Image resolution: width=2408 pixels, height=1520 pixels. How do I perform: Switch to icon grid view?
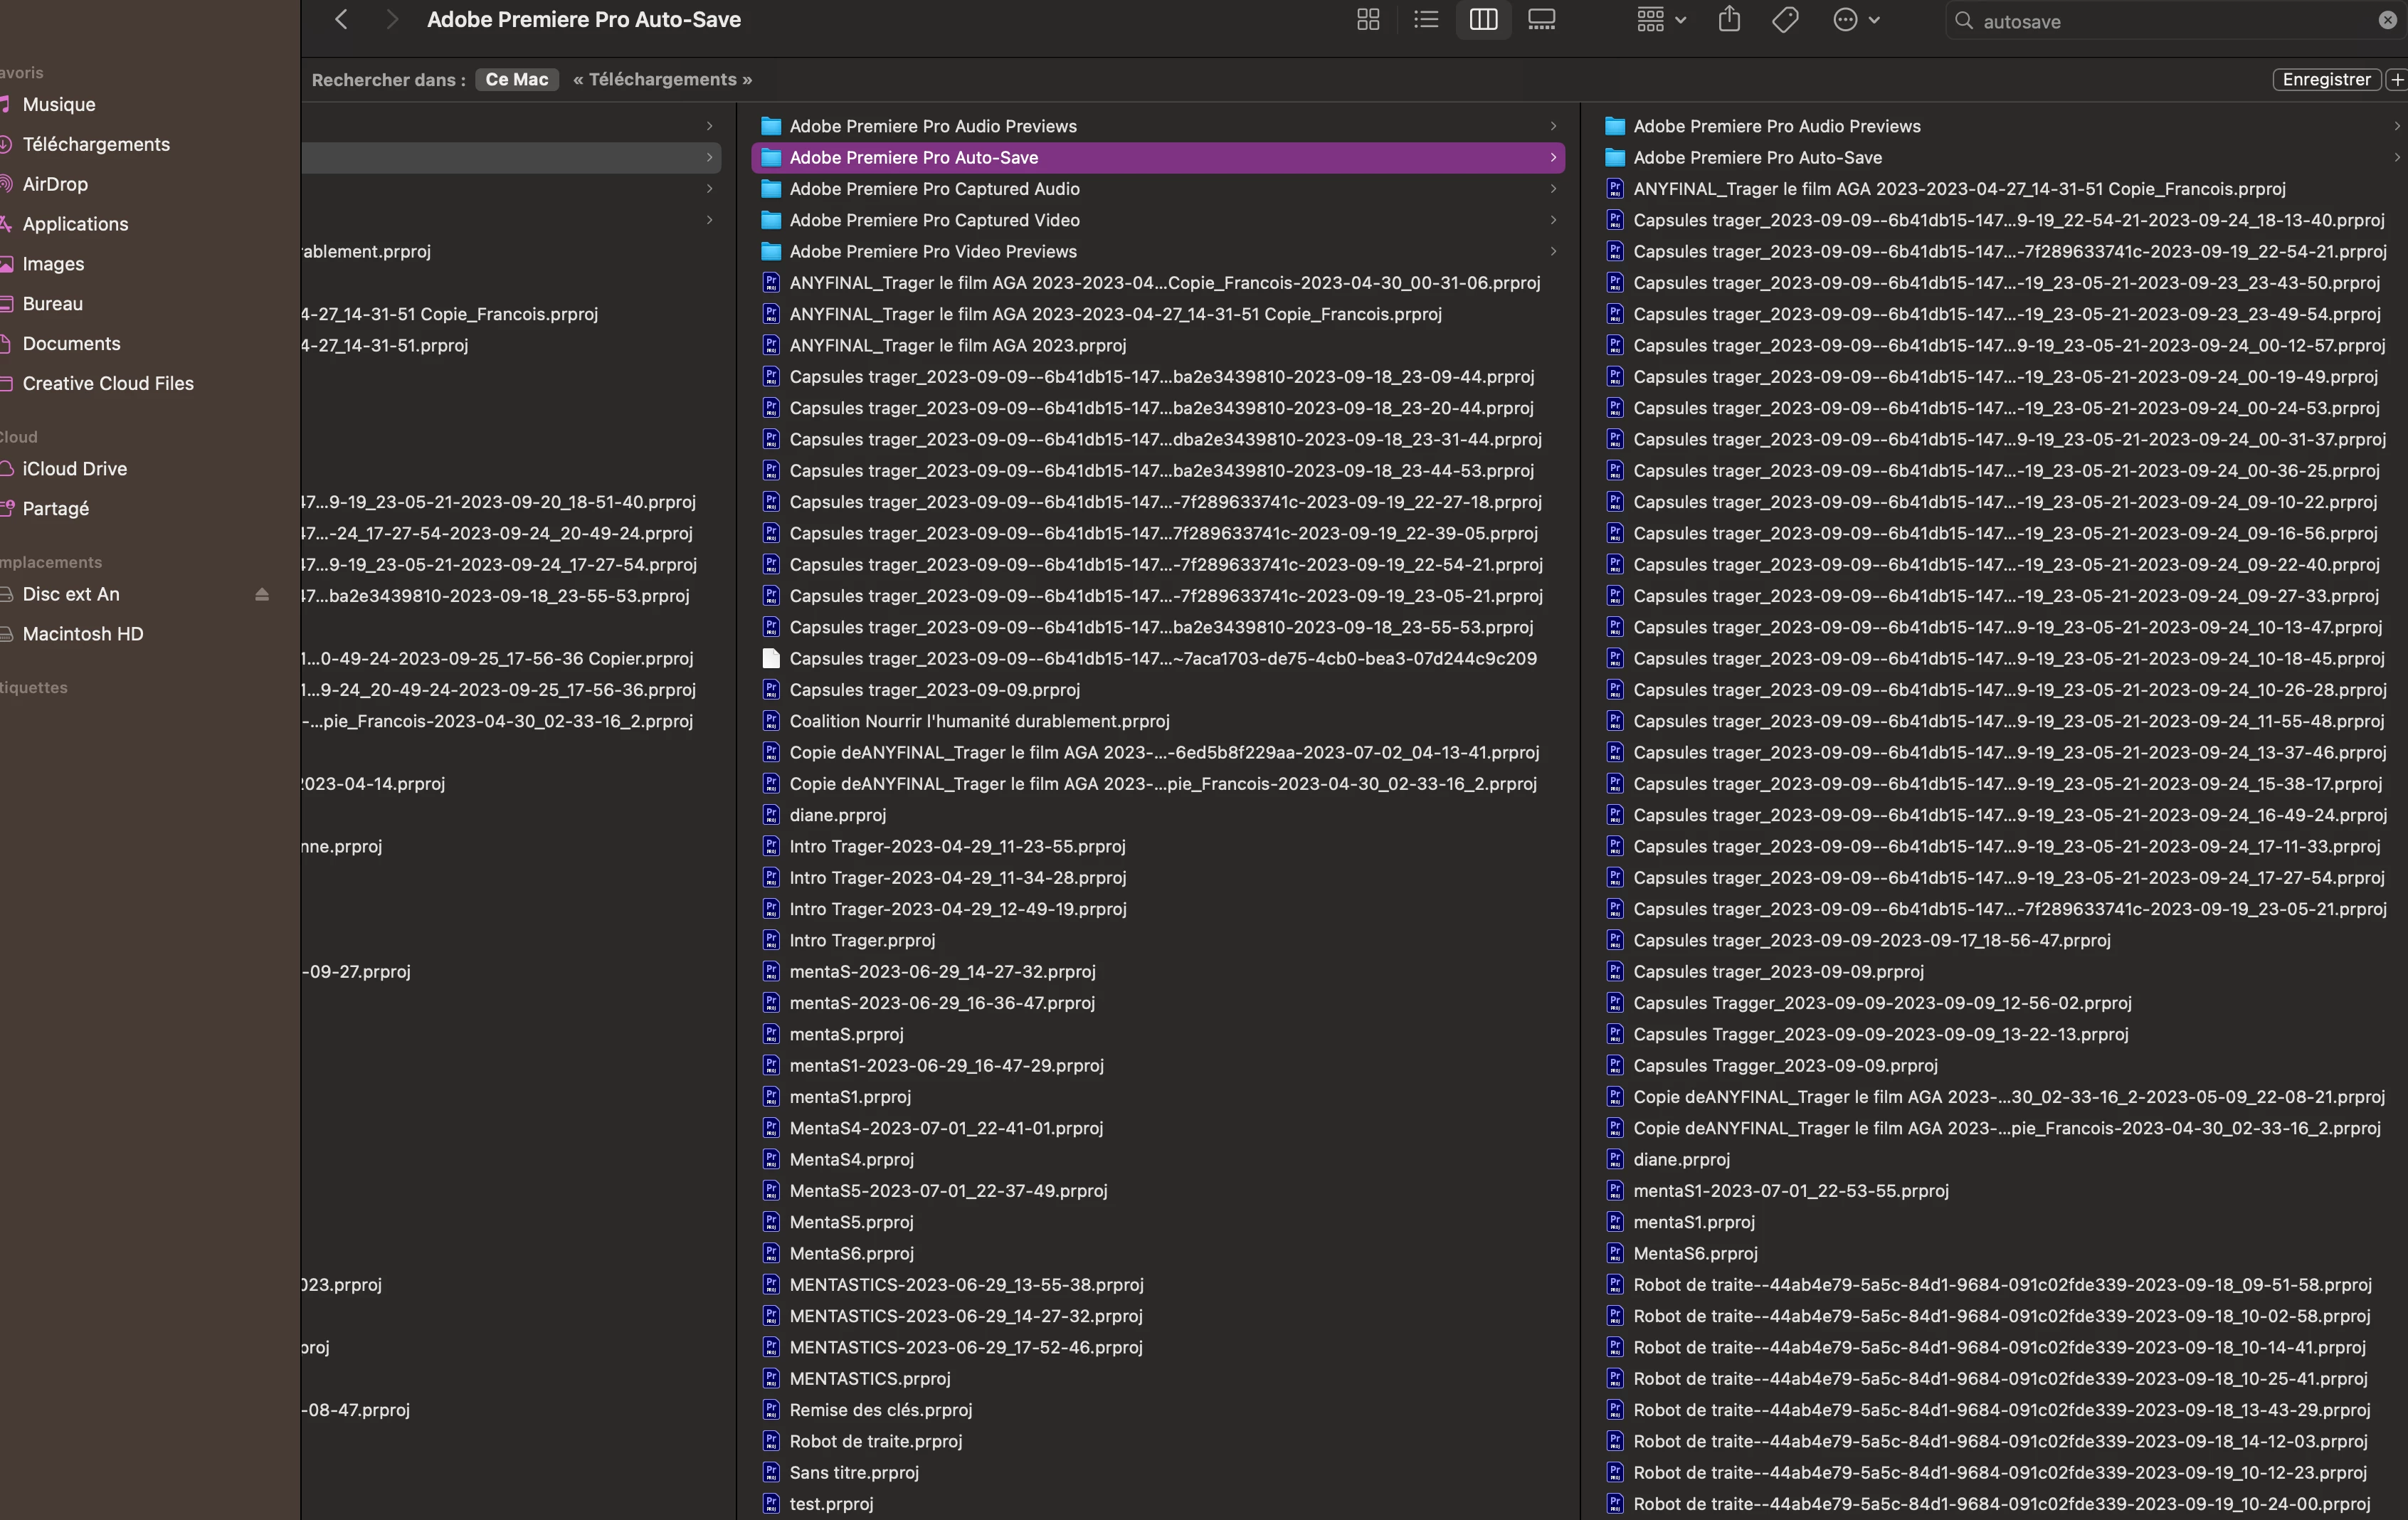[x=1368, y=20]
